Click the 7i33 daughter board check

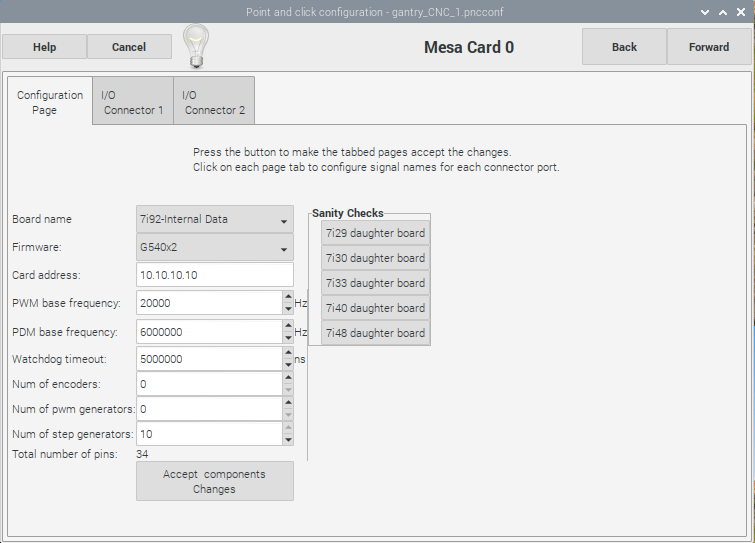pyautogui.click(x=376, y=283)
